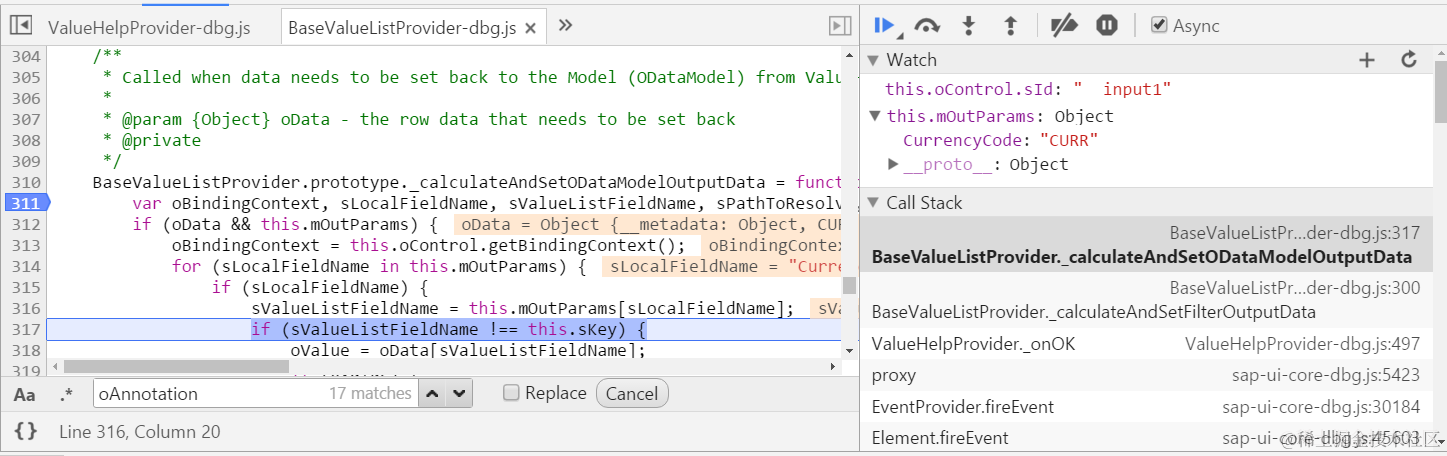Screen dimensions: 1447x456
Task: Open sap-ui-core-dbg.js:5423 source link
Action: click(x=1326, y=376)
